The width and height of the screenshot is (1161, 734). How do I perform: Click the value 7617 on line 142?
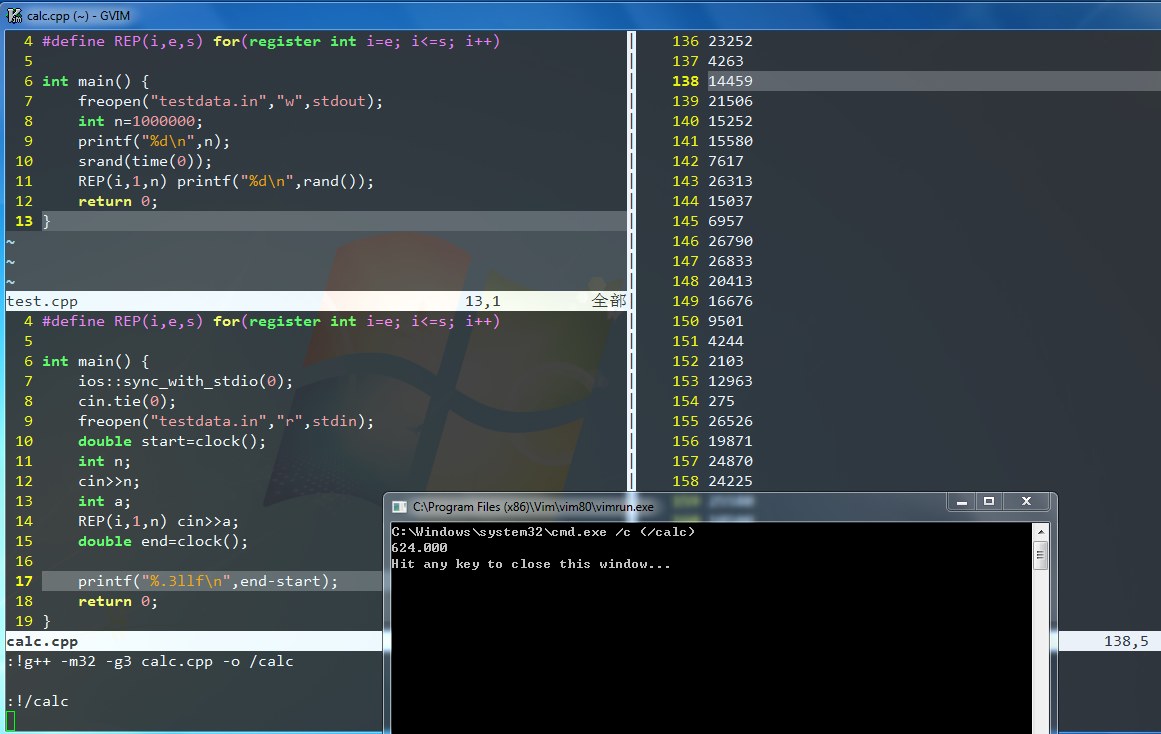pos(726,161)
